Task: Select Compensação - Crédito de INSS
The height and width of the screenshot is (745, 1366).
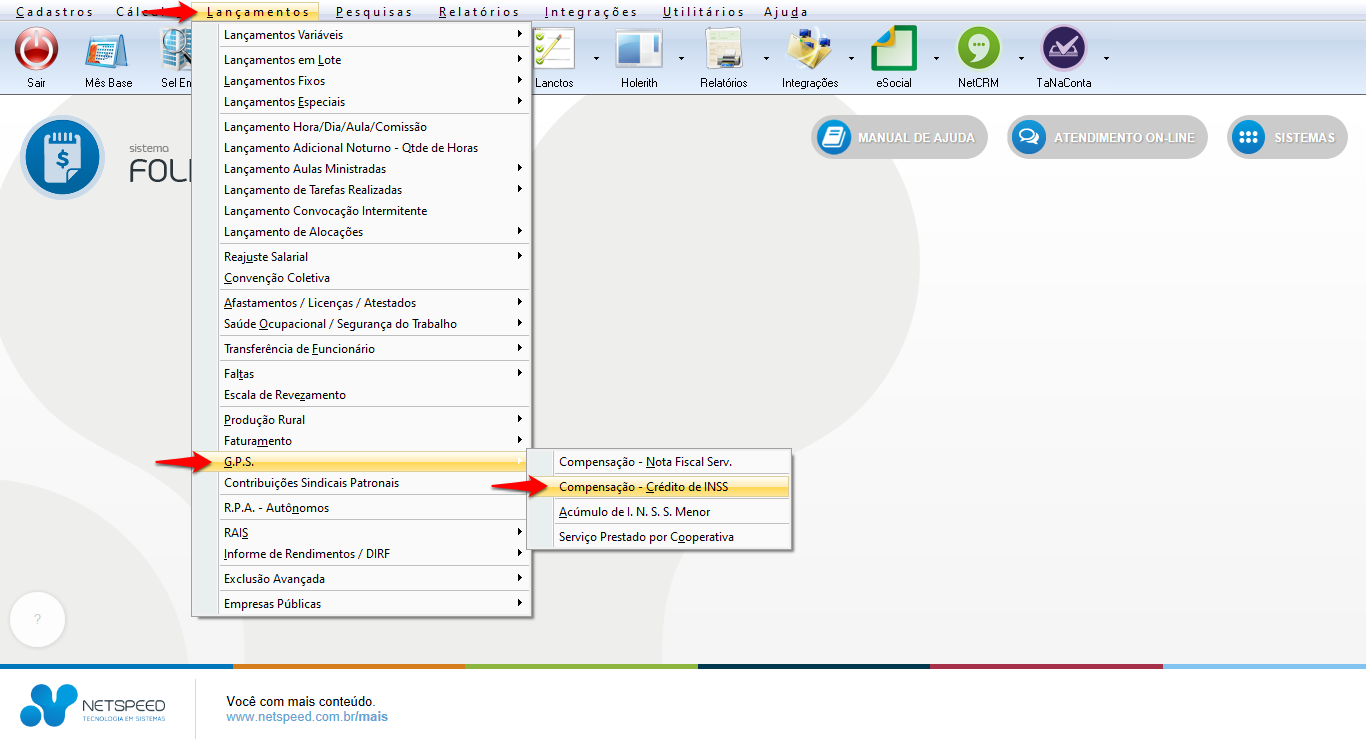Action: coord(644,487)
